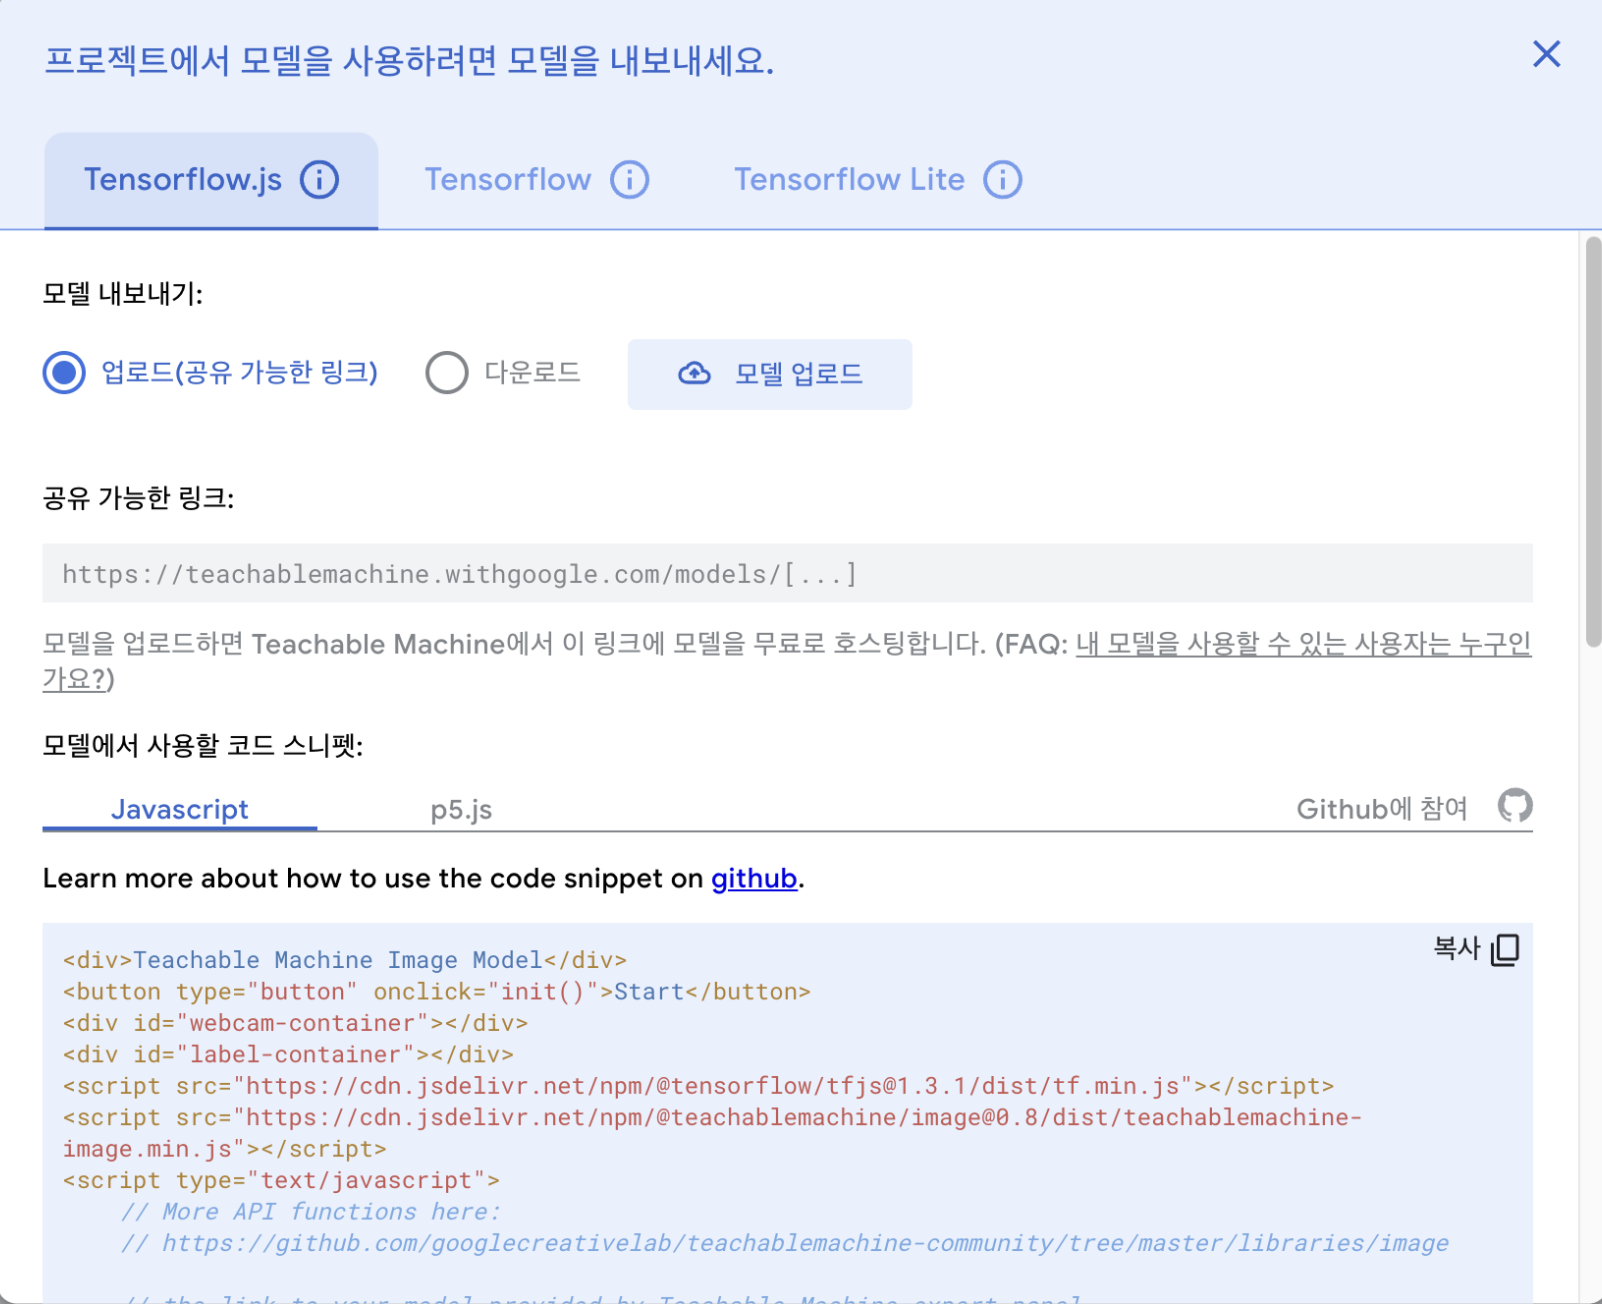1602x1304 pixels.
Task: Click the 'Teachable Machine Image Model' code line
Action: click(x=344, y=960)
